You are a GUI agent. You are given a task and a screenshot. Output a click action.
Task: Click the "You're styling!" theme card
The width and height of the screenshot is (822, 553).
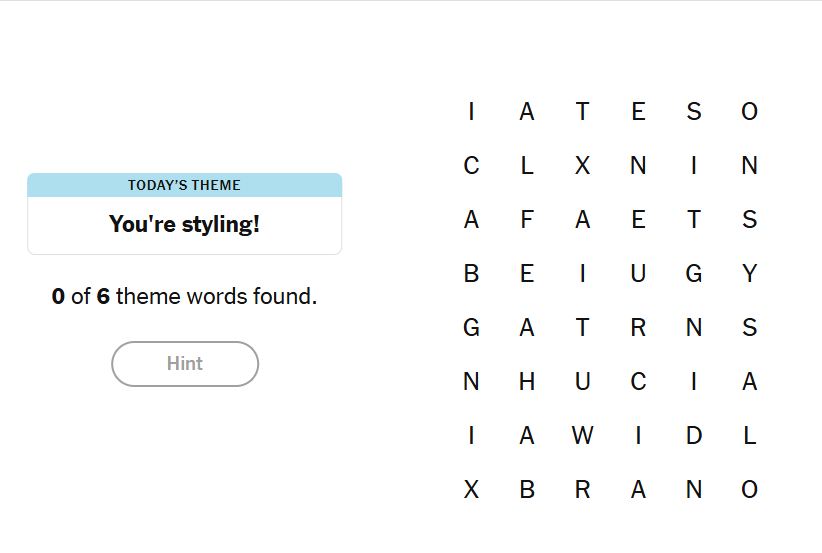click(184, 225)
